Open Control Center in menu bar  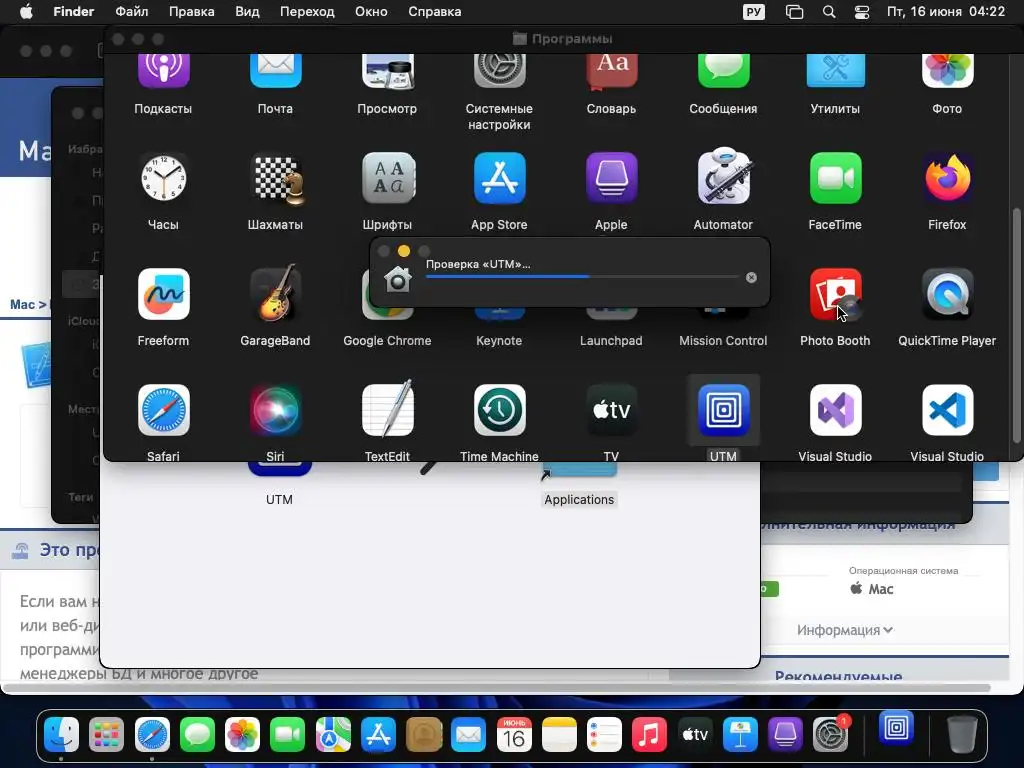pyautogui.click(x=862, y=12)
